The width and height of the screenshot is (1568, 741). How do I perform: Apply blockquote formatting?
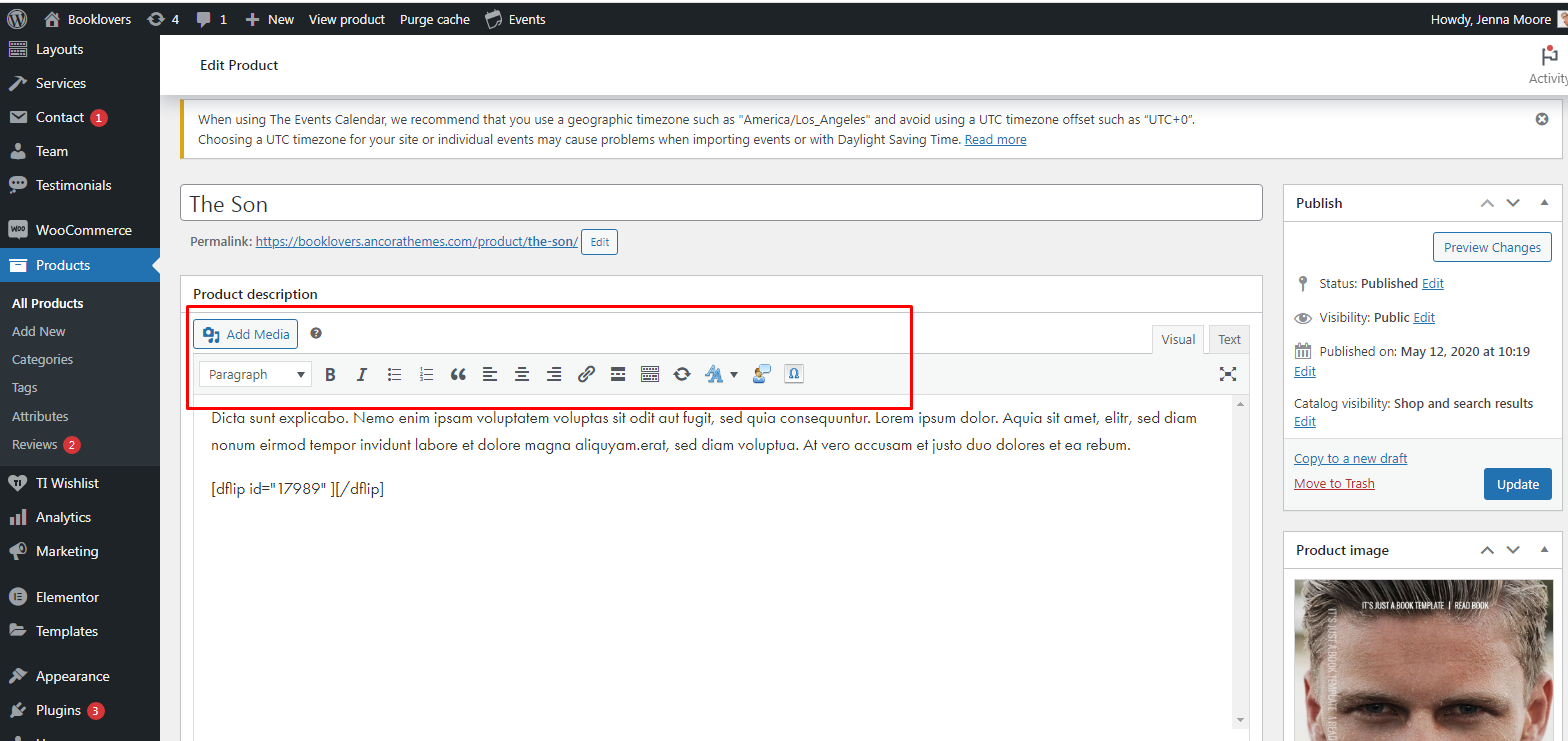pyautogui.click(x=458, y=374)
